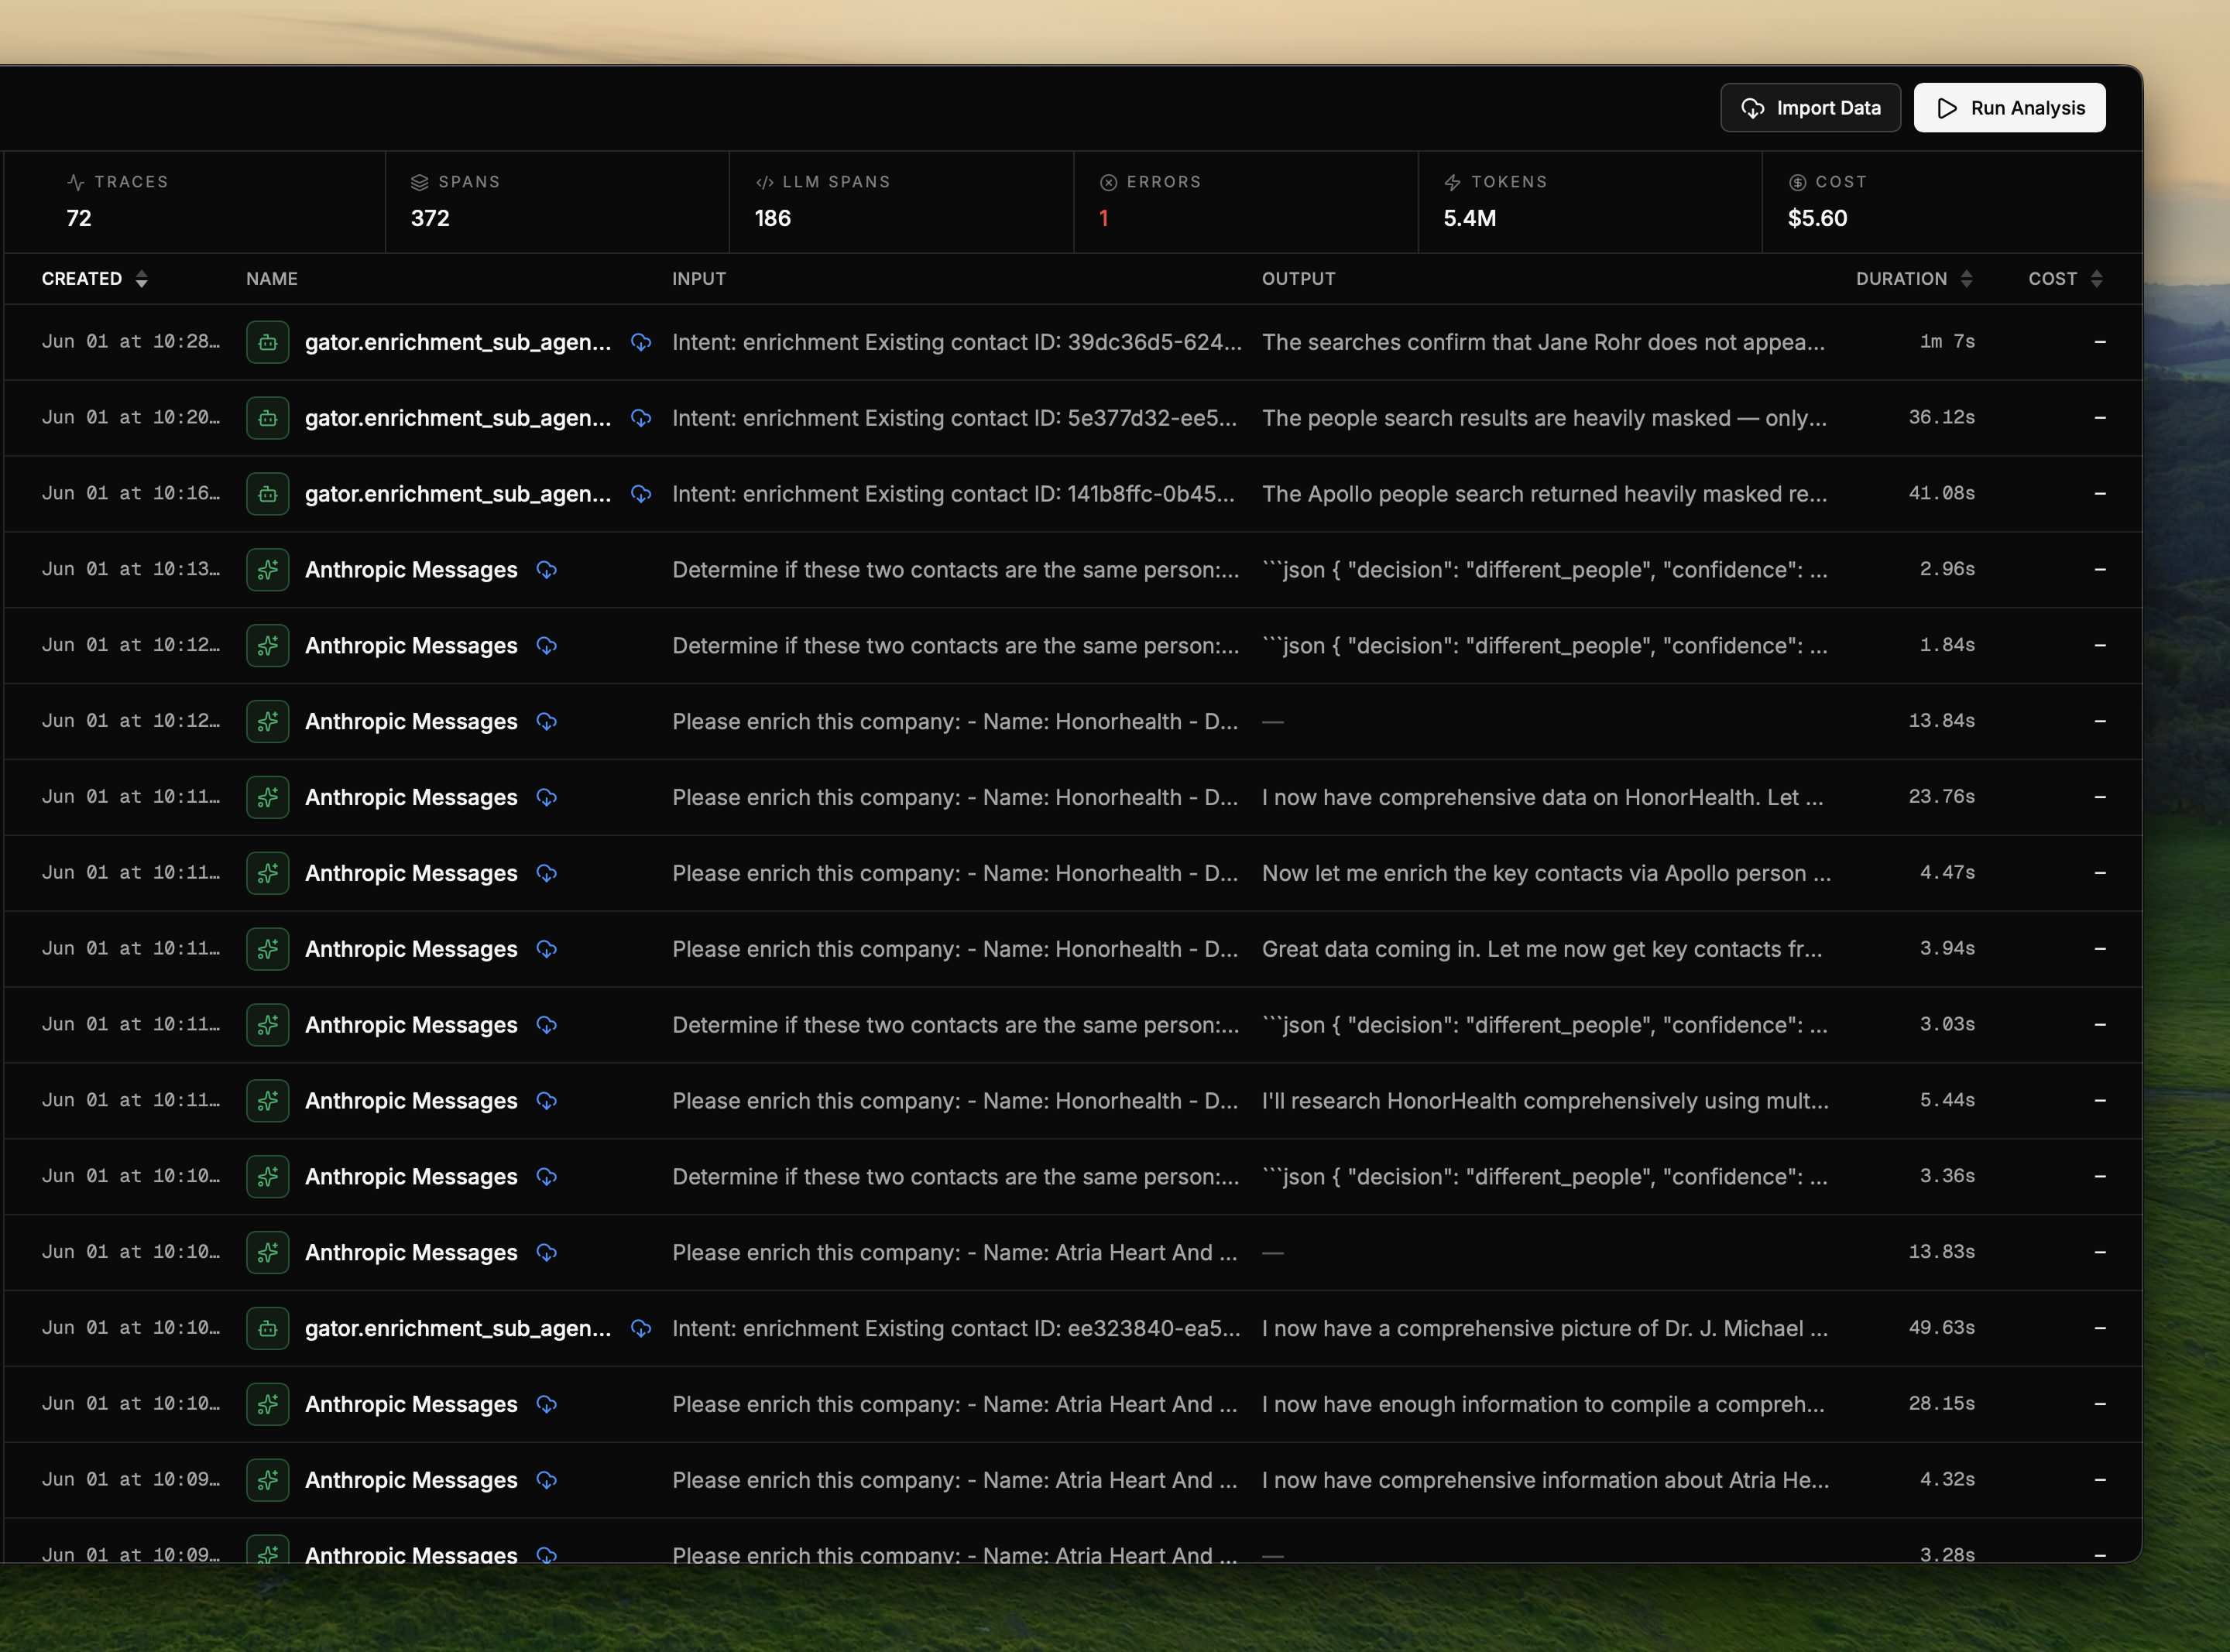Click the sparkle icon in the 5.44s row
The height and width of the screenshot is (1652, 2230).
pyautogui.click(x=268, y=1100)
